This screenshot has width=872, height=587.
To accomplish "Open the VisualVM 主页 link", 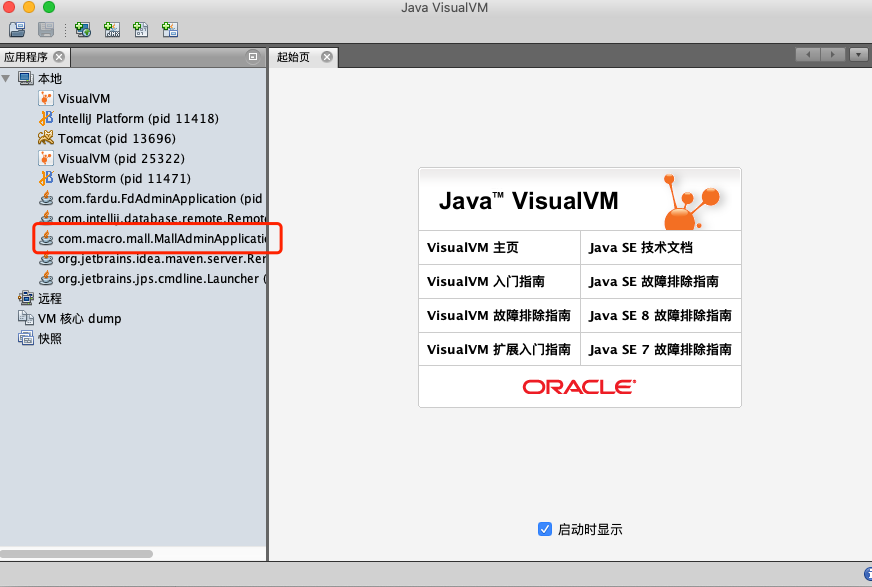I will (473, 247).
